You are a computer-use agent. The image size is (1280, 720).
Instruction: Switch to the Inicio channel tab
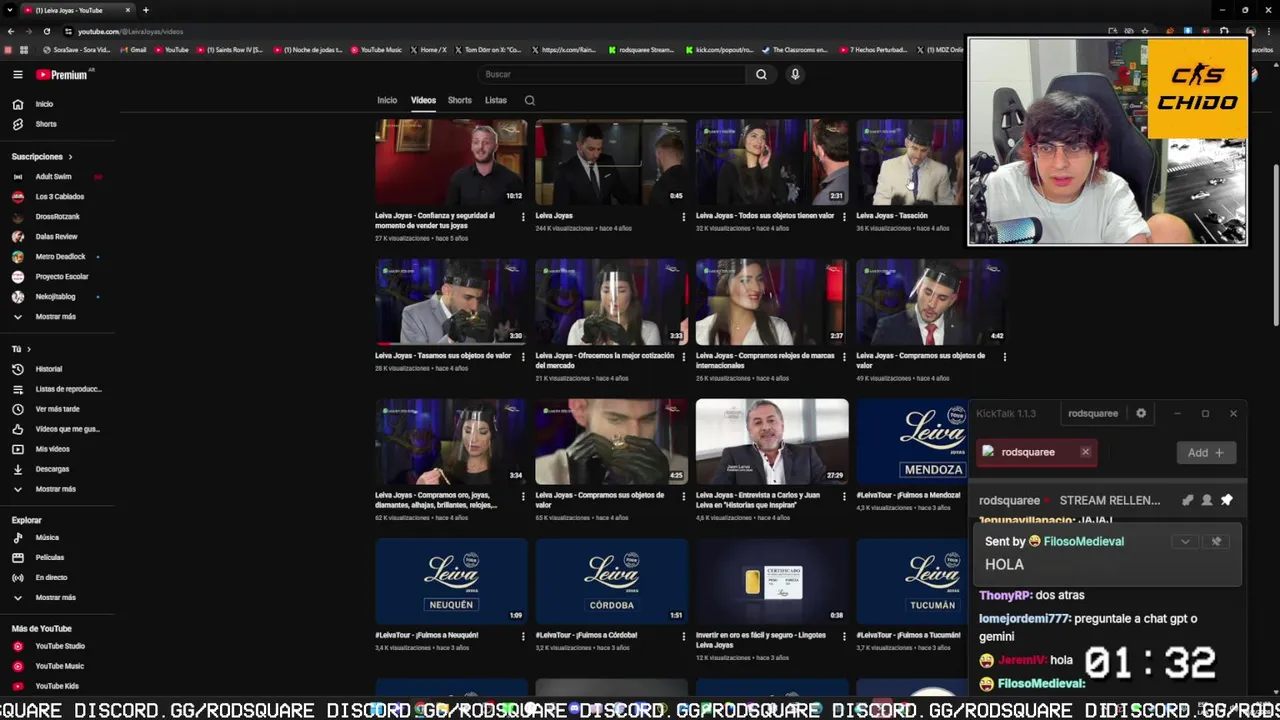click(387, 100)
